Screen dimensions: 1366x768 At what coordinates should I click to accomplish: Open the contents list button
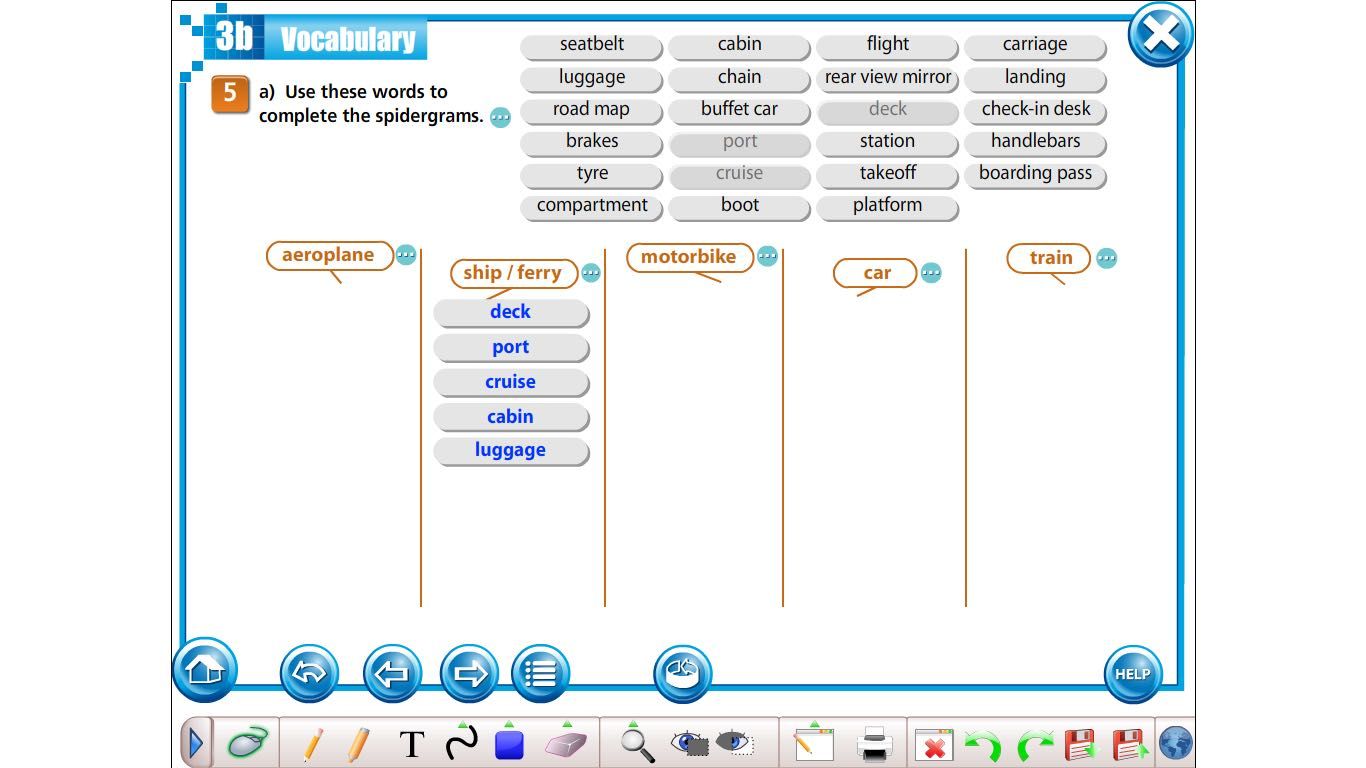pyautogui.click(x=540, y=673)
